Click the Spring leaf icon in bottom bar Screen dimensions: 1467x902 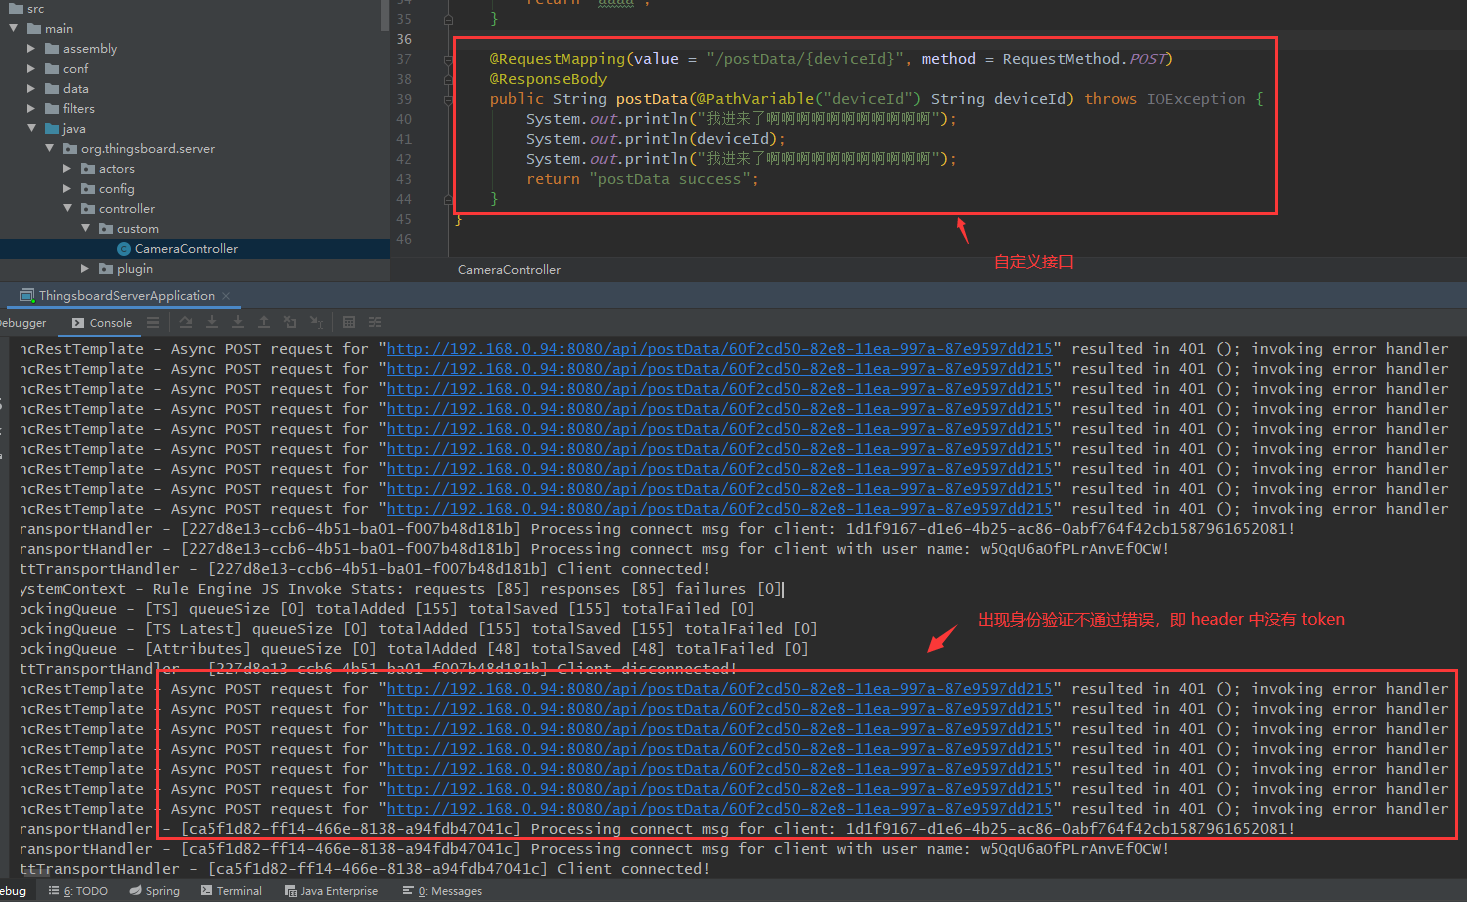tap(135, 891)
